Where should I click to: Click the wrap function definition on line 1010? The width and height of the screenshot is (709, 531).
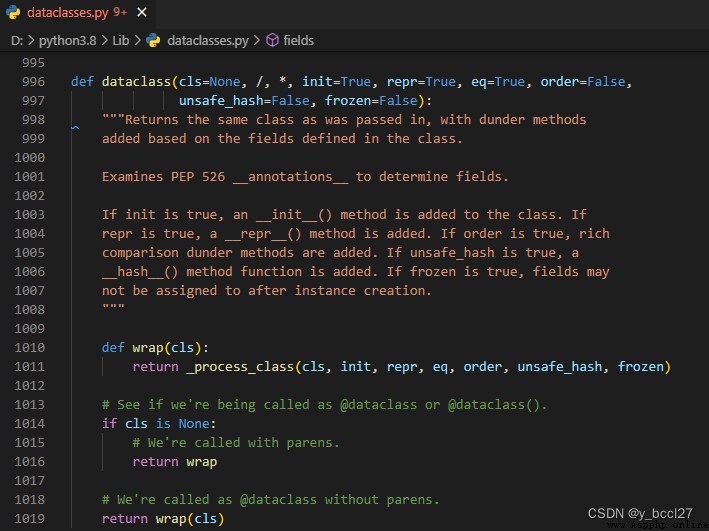coord(148,348)
